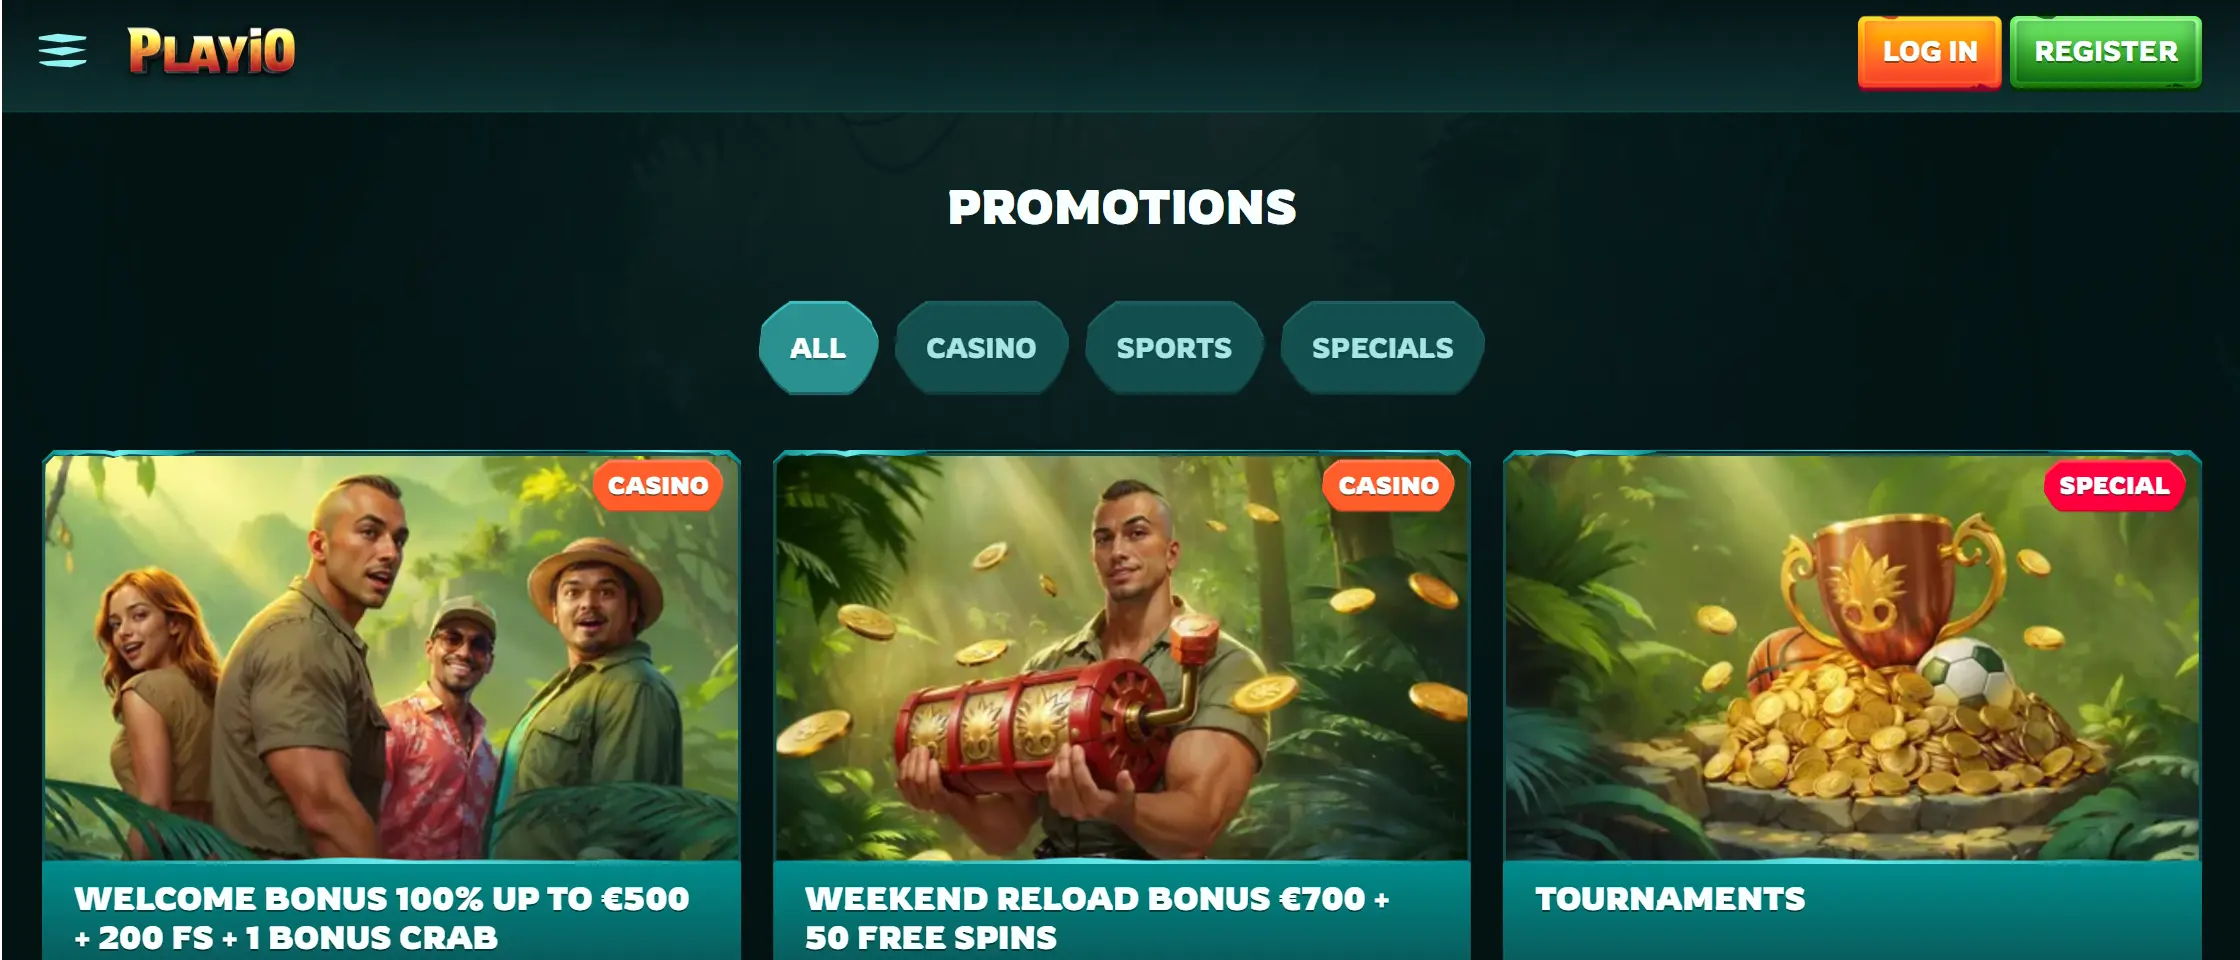Open the Weekend Reload Bonus image

[x=1121, y=656]
